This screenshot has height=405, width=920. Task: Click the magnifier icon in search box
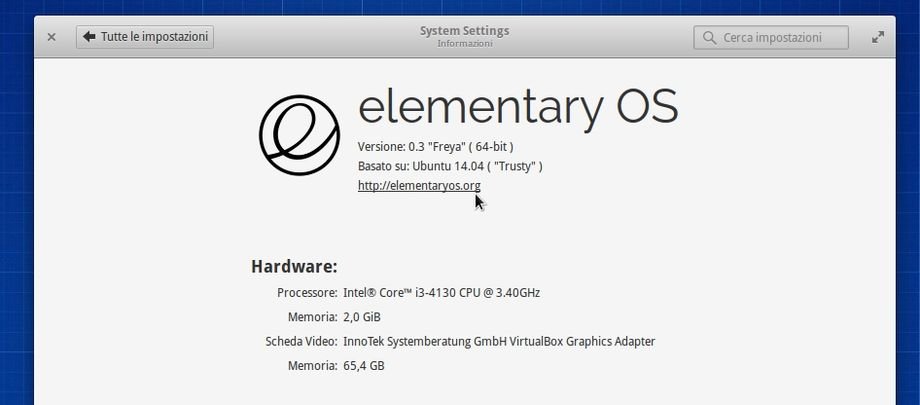[709, 38]
